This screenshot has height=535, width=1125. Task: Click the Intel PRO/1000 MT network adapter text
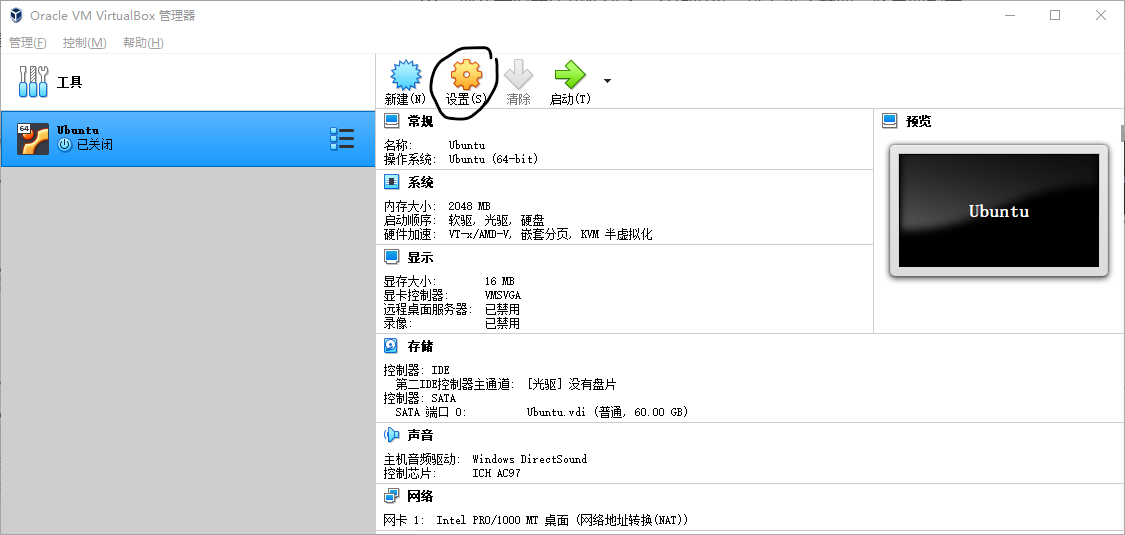click(x=562, y=520)
